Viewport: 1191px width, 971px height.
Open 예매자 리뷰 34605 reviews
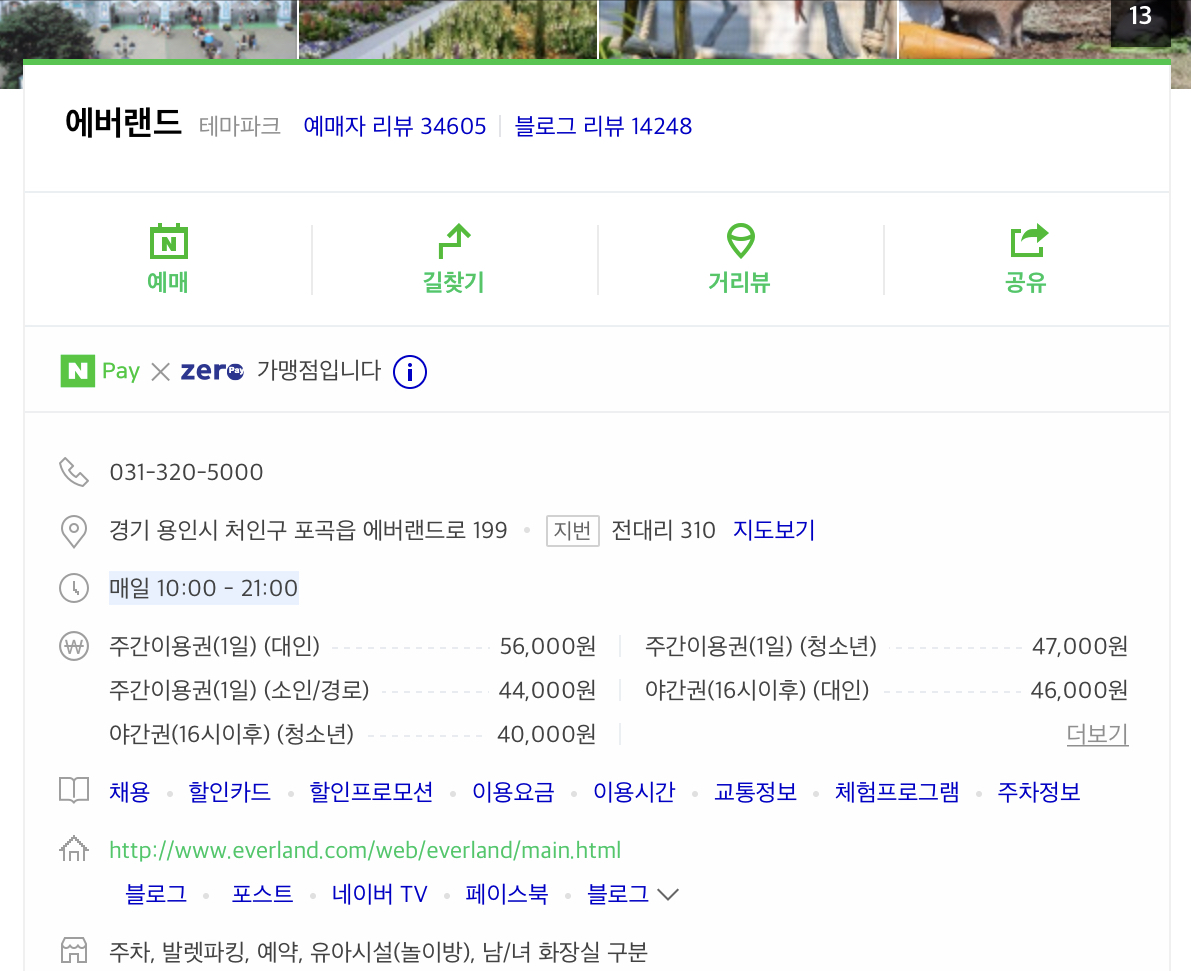394,126
